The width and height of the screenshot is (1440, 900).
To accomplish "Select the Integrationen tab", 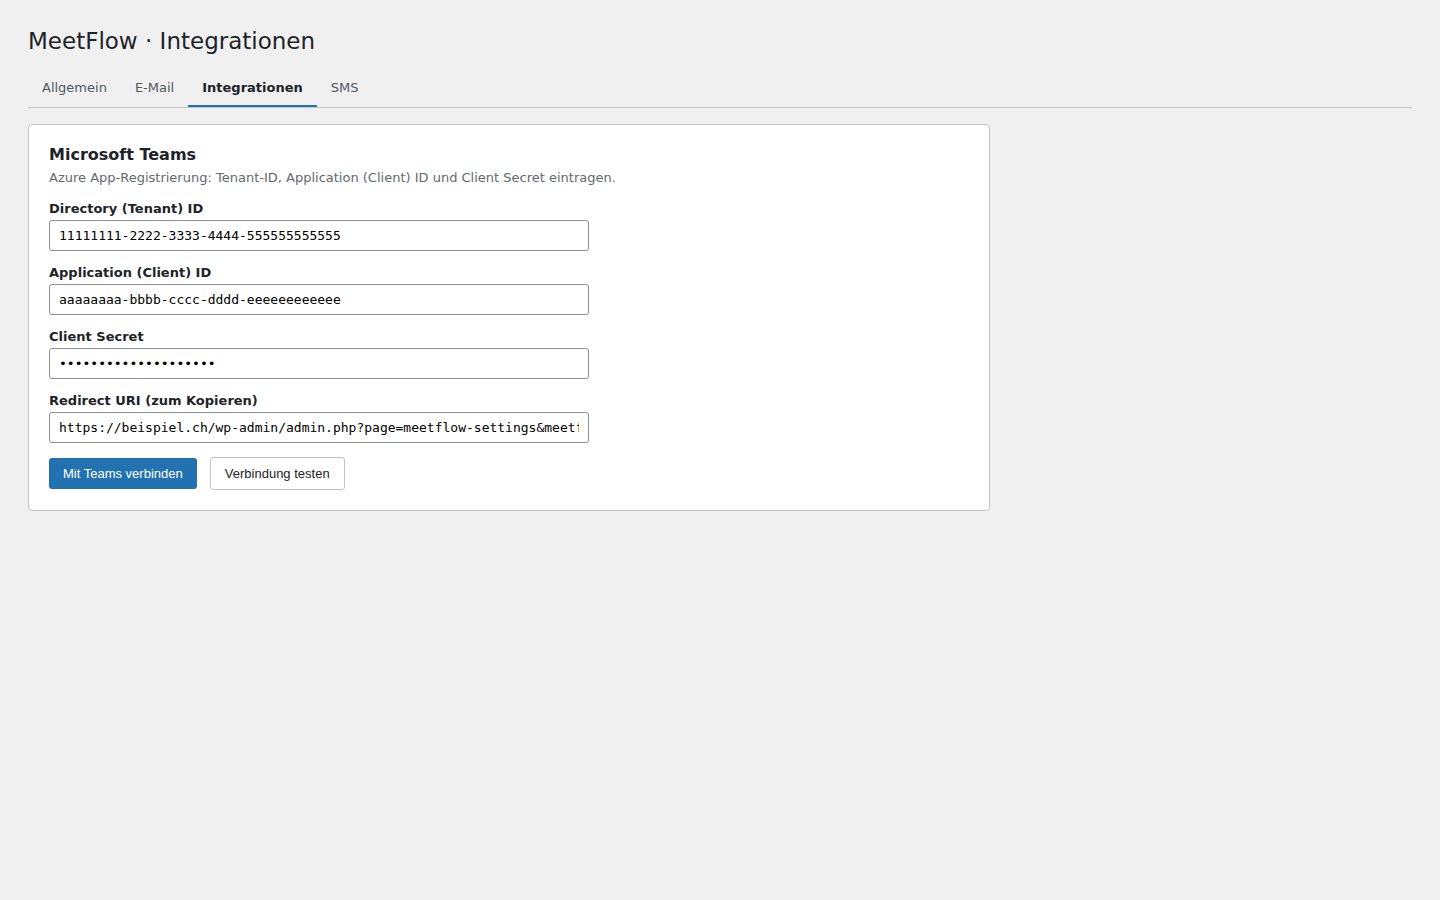I will point(252,88).
